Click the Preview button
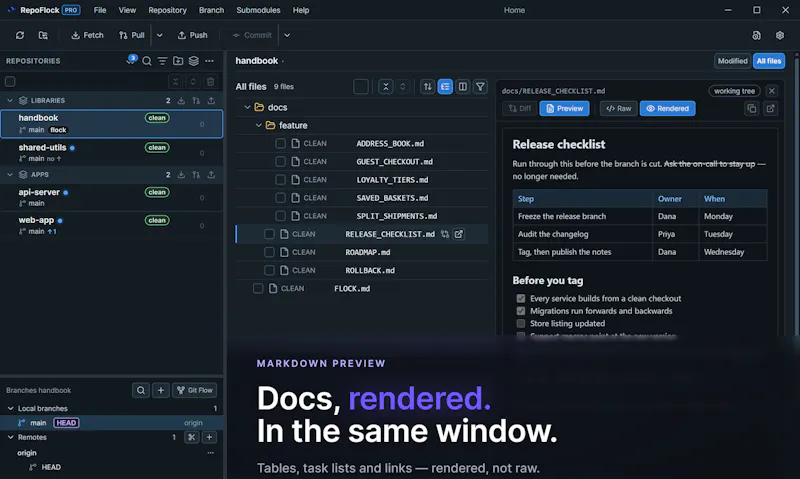 point(564,109)
